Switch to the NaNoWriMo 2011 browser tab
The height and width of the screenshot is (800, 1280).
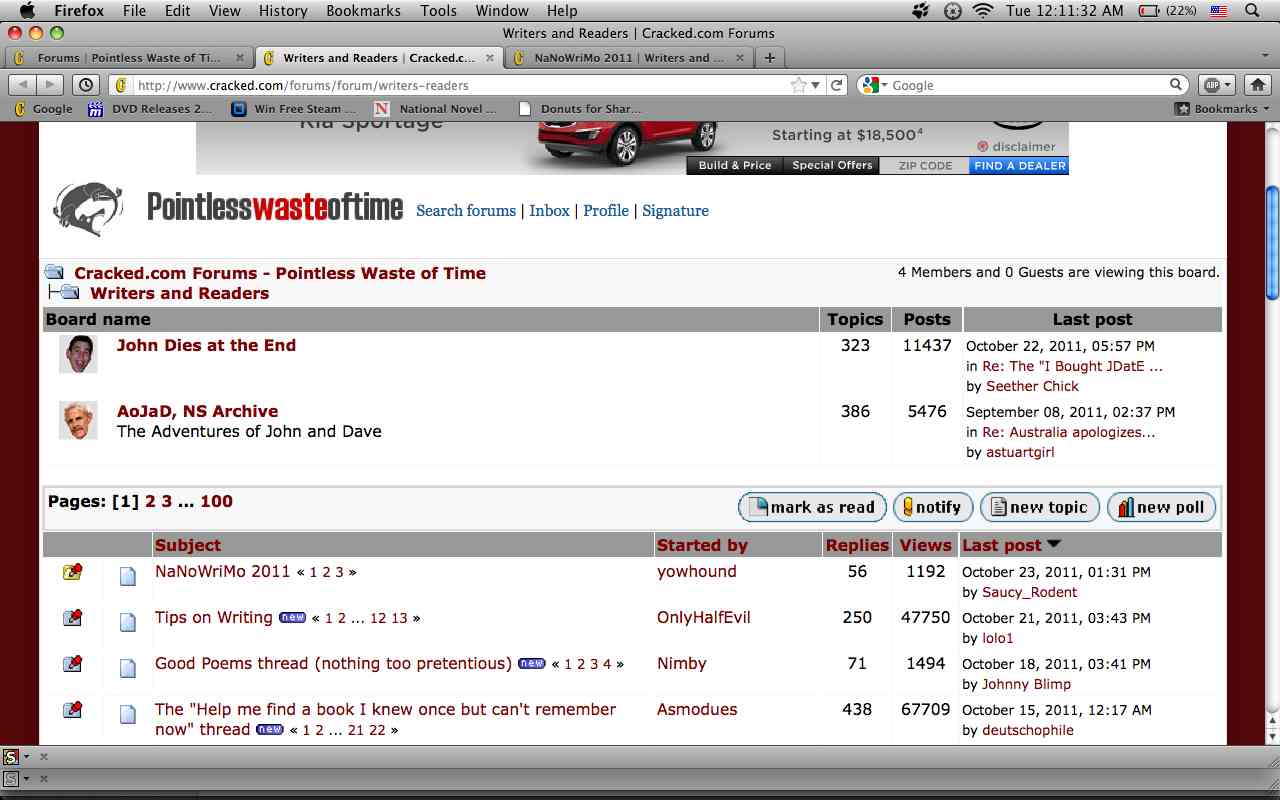630,57
